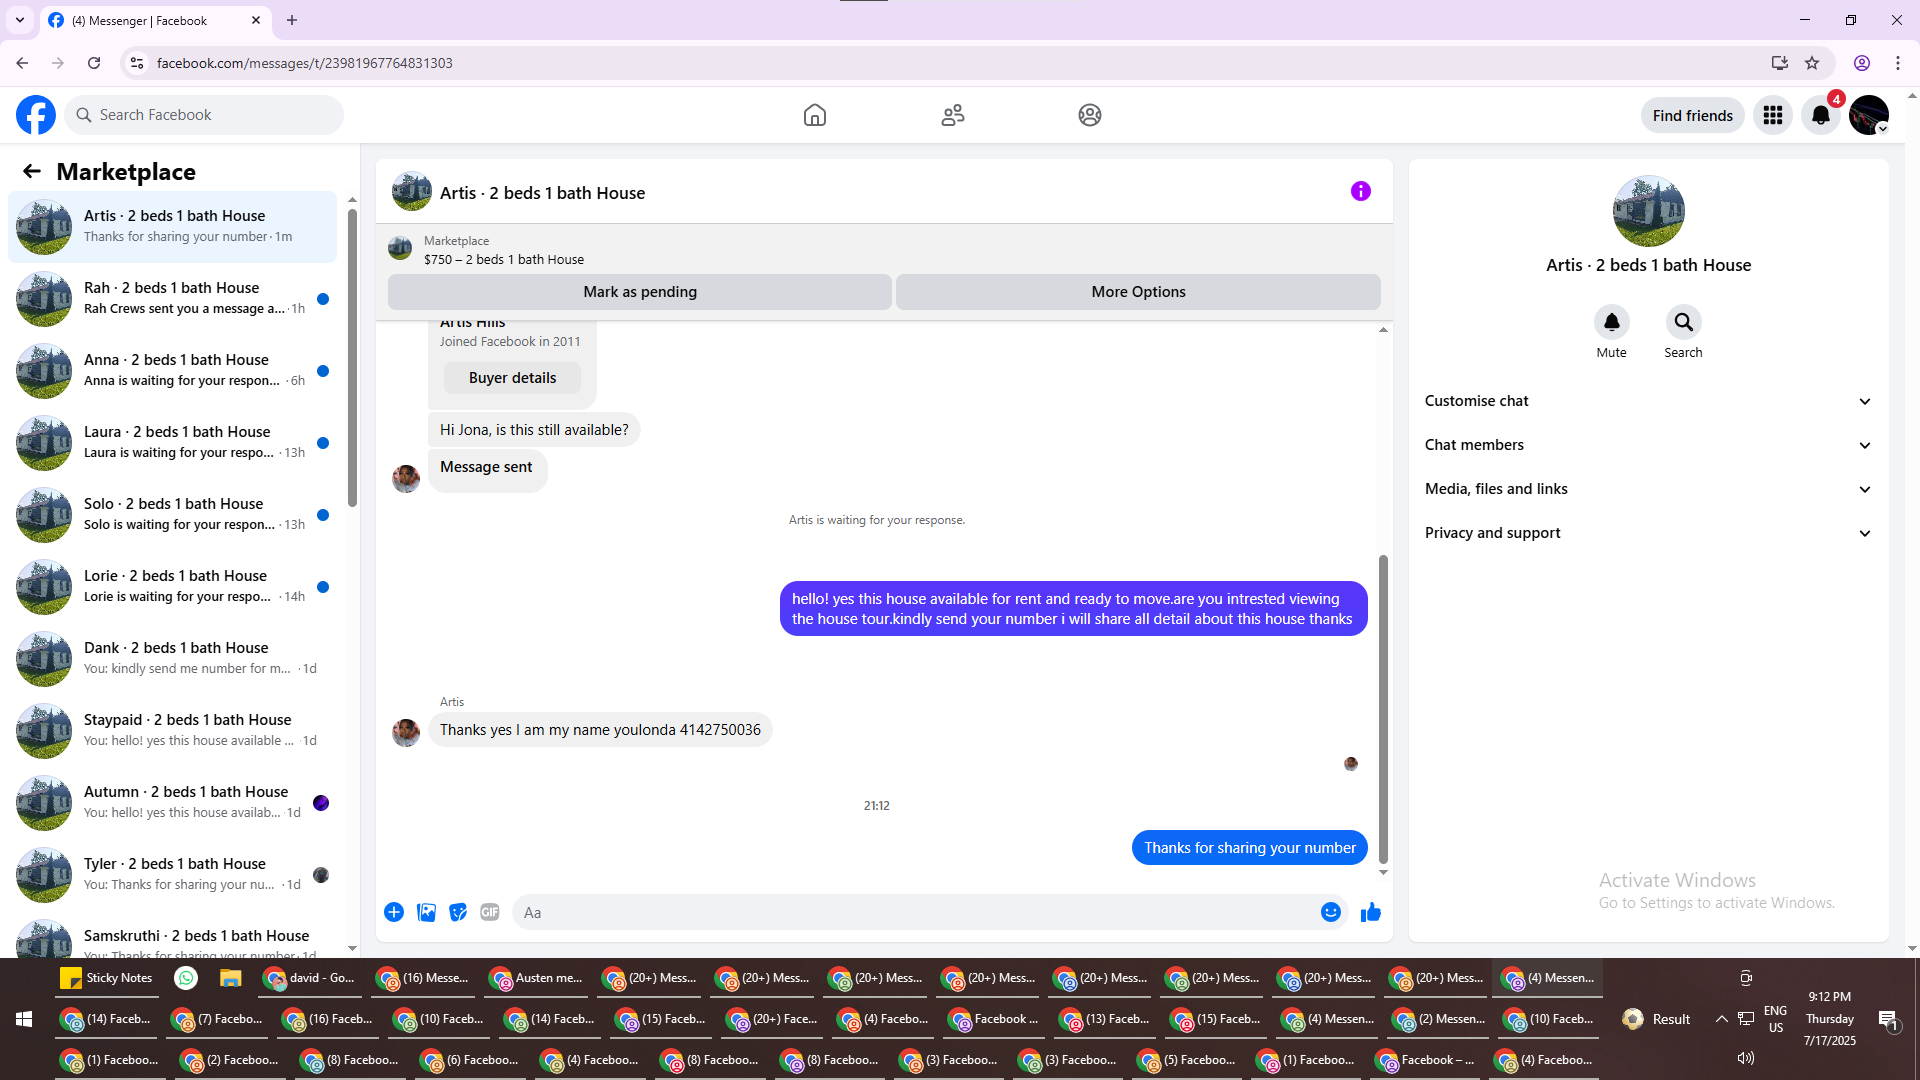Show hidden system tray icons
The height and width of the screenshot is (1080, 1920).
(1721, 1019)
